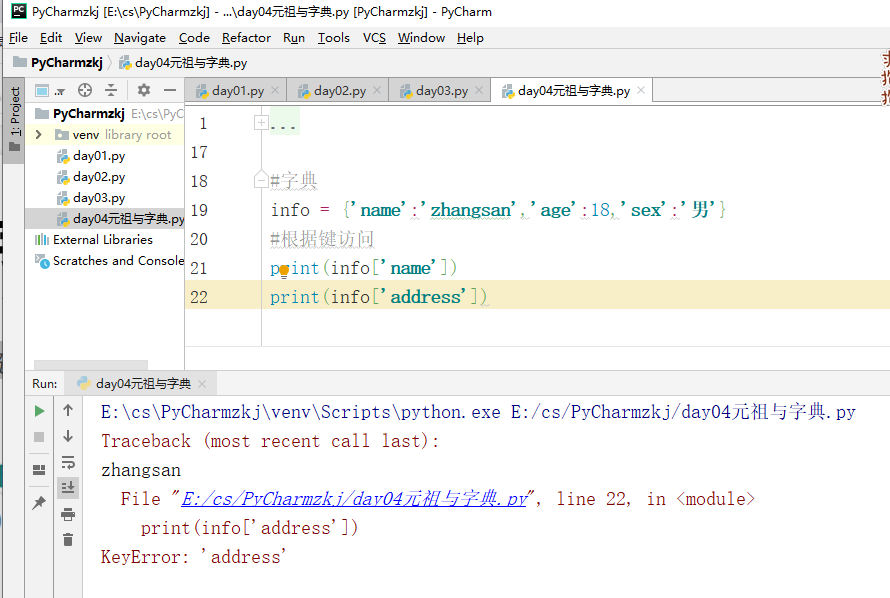
Task: Expand the folded code on line 1
Action: point(260,122)
